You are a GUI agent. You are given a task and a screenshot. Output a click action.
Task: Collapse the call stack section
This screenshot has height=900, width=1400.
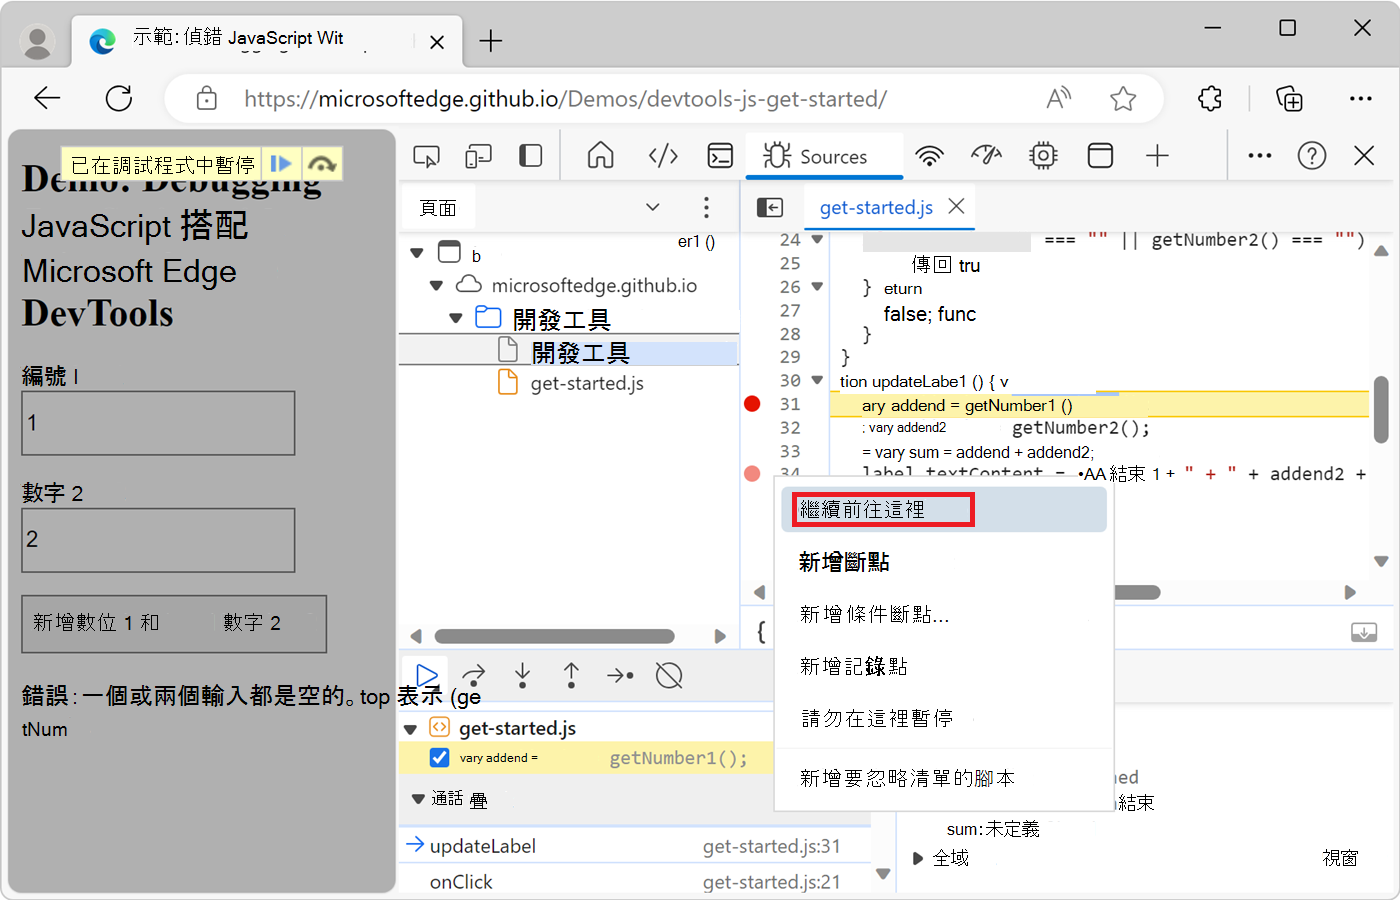coord(418,799)
